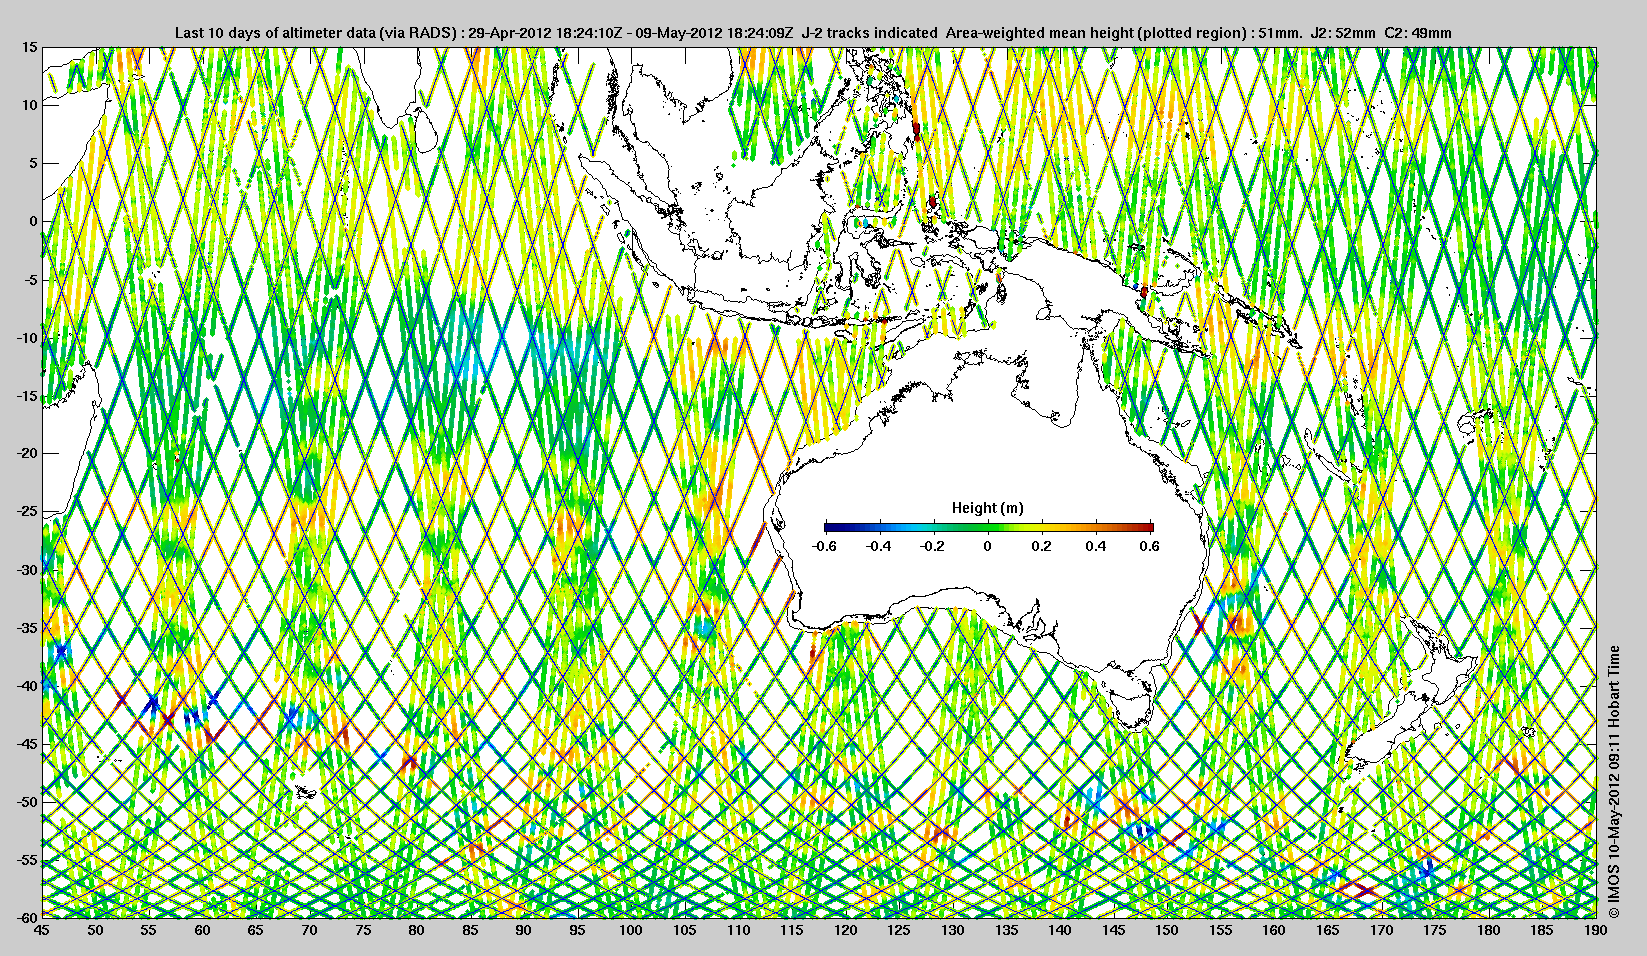Click latitude label 10 on y-axis

tap(30, 105)
